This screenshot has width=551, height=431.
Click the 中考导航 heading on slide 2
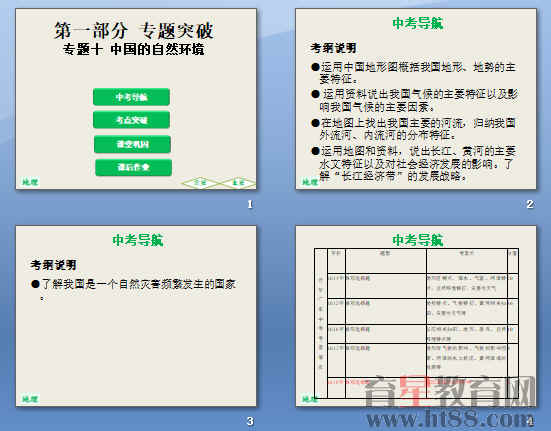coord(417,23)
